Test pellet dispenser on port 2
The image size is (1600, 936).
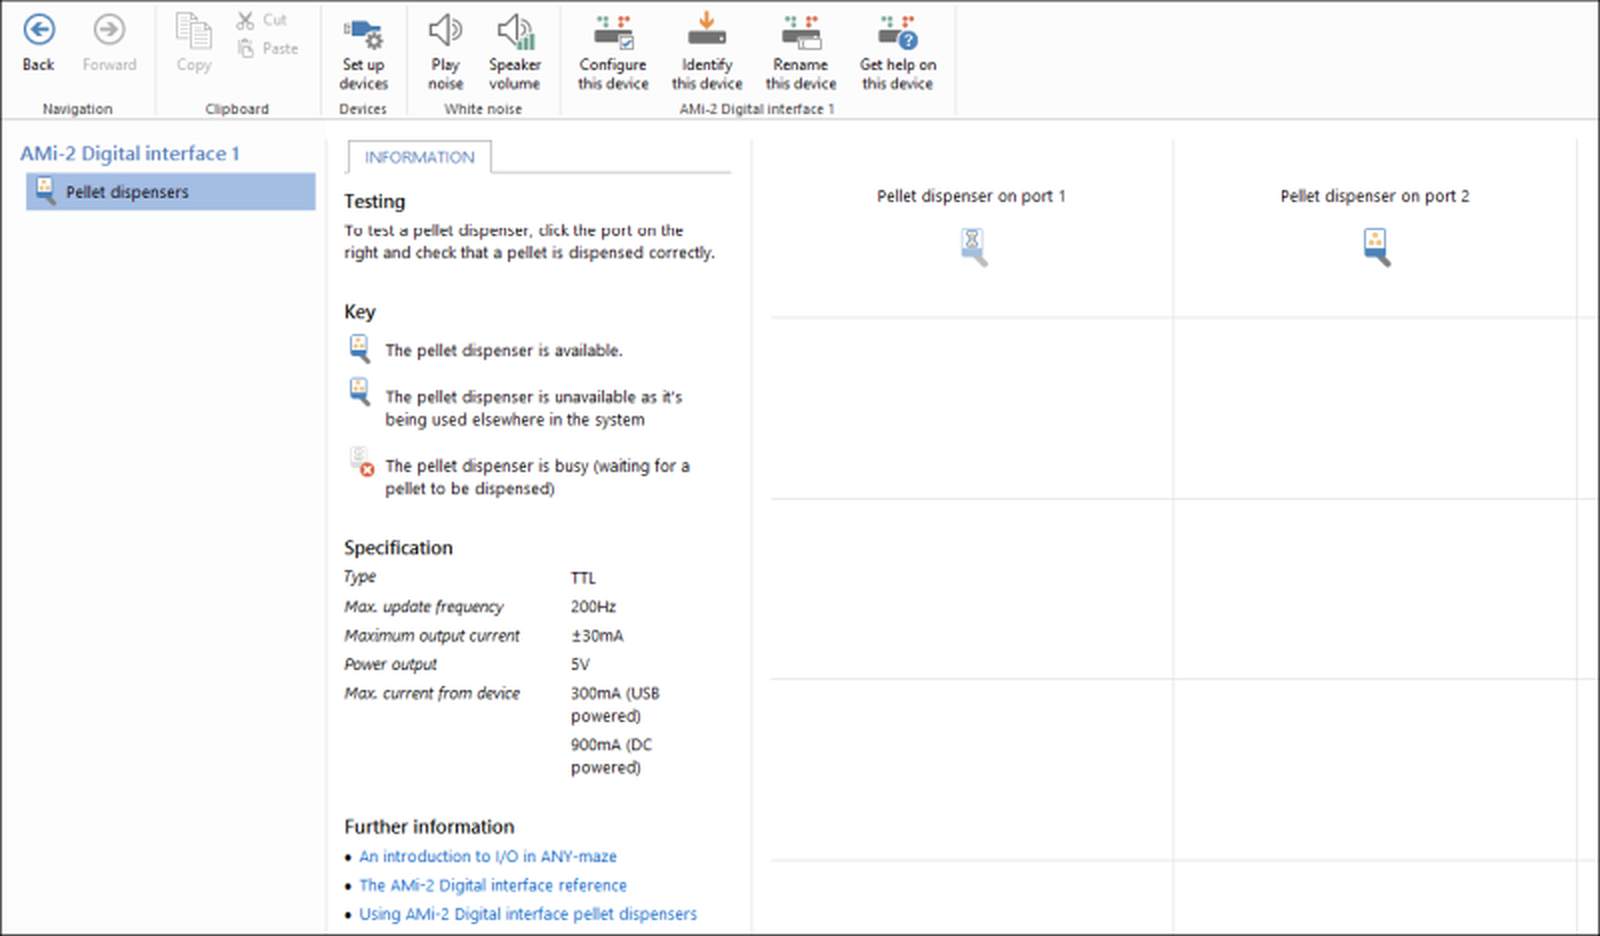(1376, 246)
